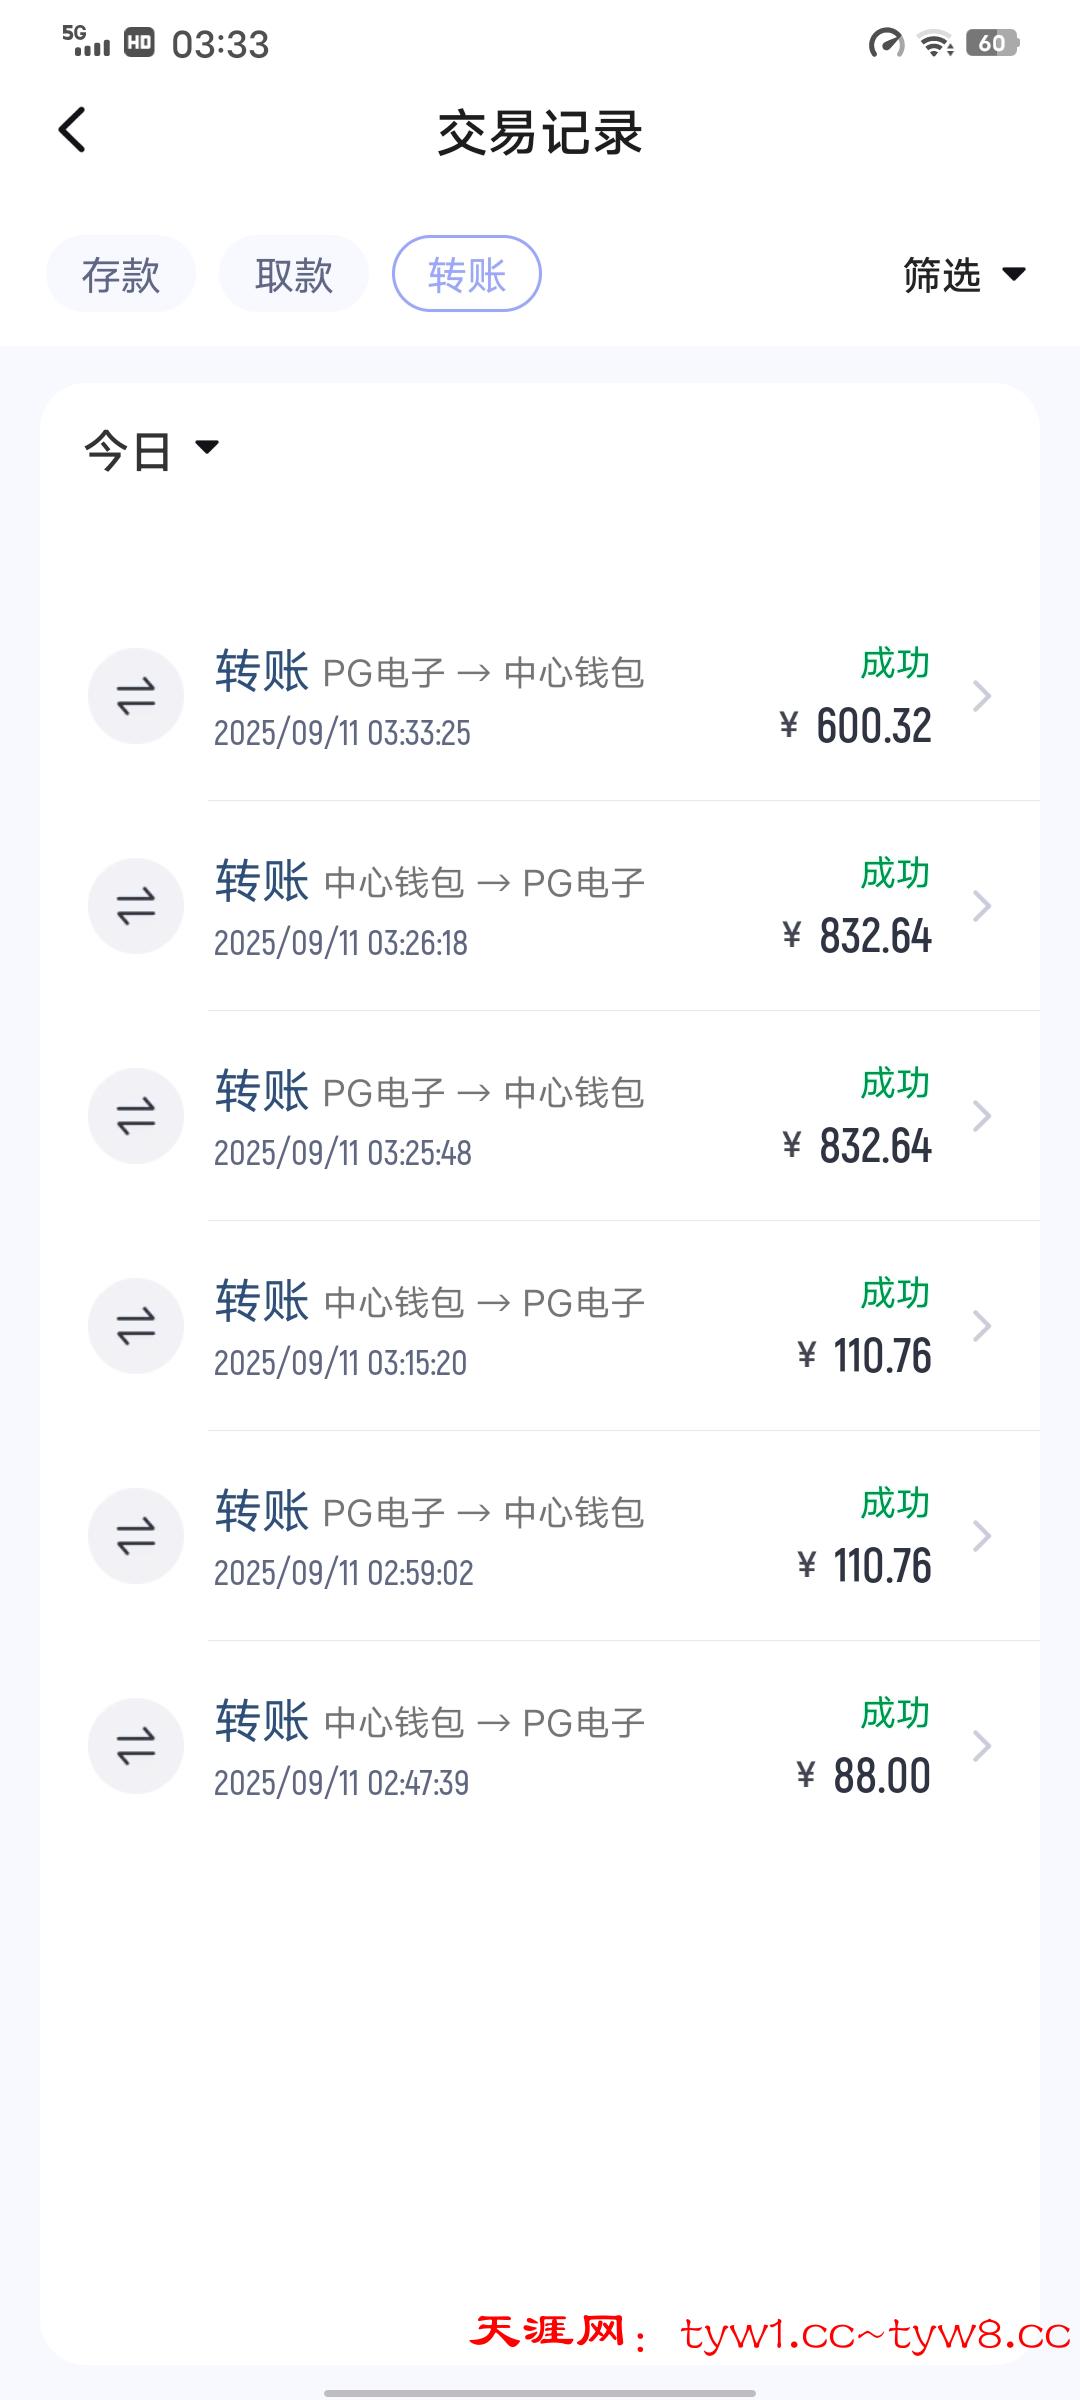Open details chevron for 88.00 transfer
The height and width of the screenshot is (2400, 1080).
[x=982, y=1746]
